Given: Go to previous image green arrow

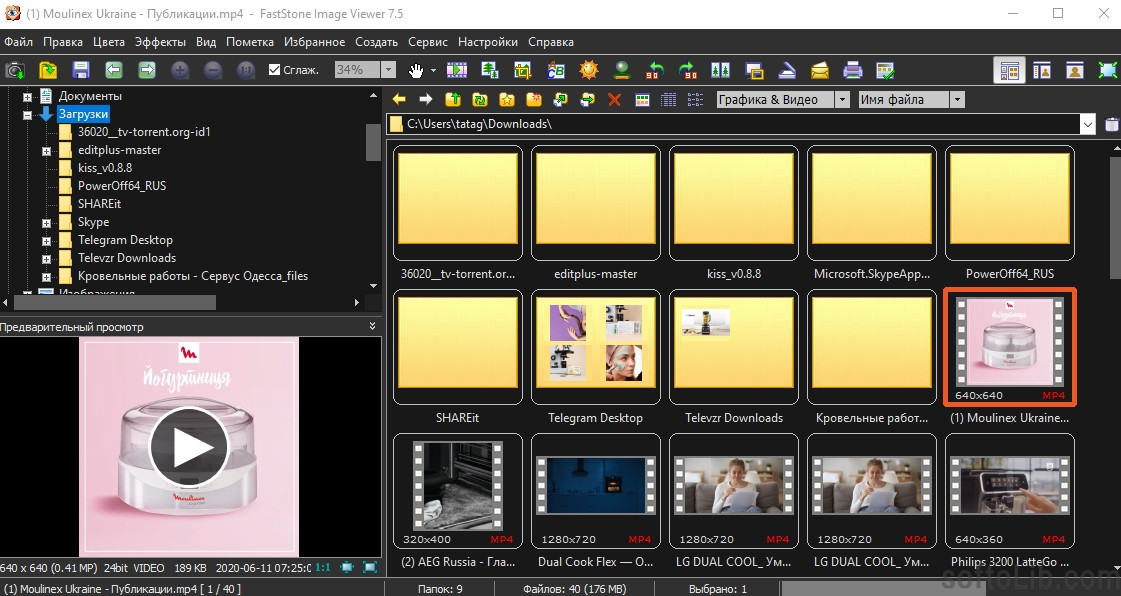Looking at the screenshot, I should [114, 70].
